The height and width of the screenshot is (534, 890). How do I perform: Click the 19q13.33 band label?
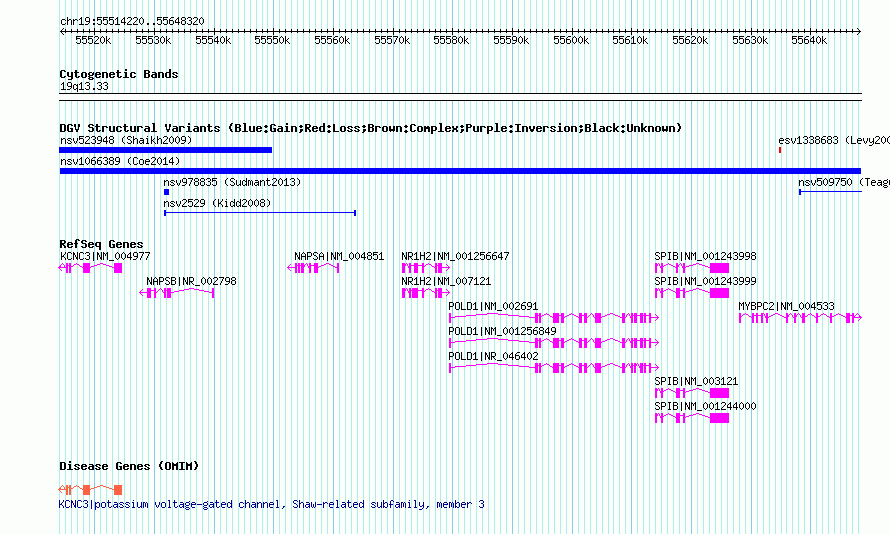click(84, 86)
